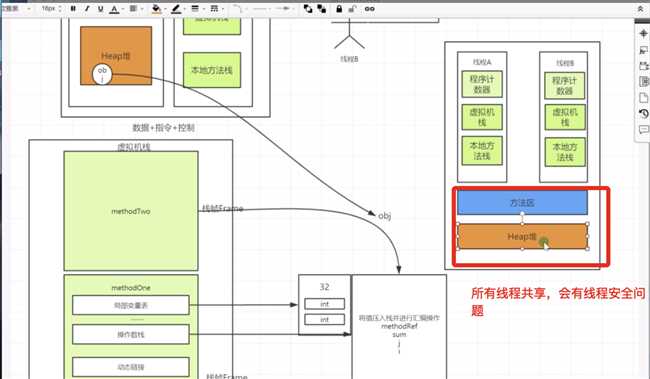Click the 线程B stick figure label

coord(349,59)
